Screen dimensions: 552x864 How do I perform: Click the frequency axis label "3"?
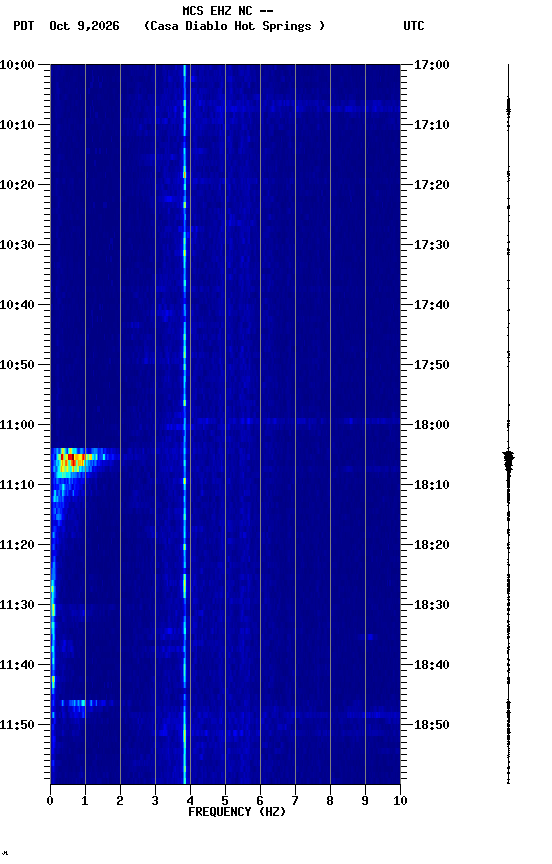pos(155,801)
